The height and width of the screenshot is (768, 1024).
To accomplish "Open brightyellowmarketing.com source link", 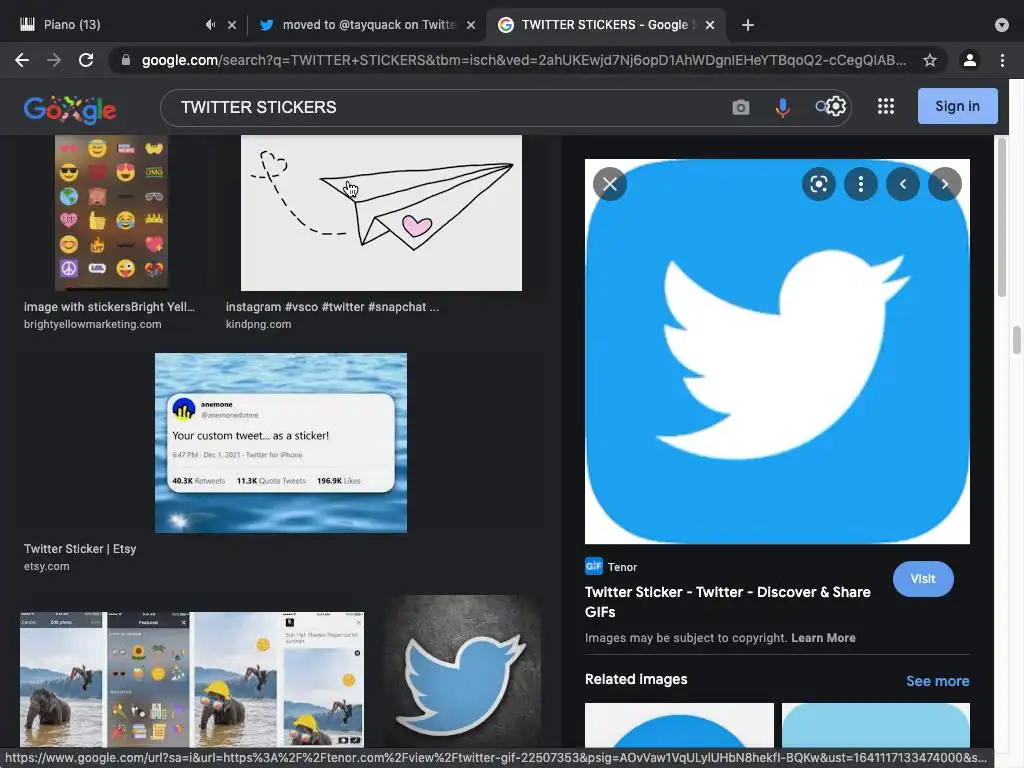I will 92,324.
